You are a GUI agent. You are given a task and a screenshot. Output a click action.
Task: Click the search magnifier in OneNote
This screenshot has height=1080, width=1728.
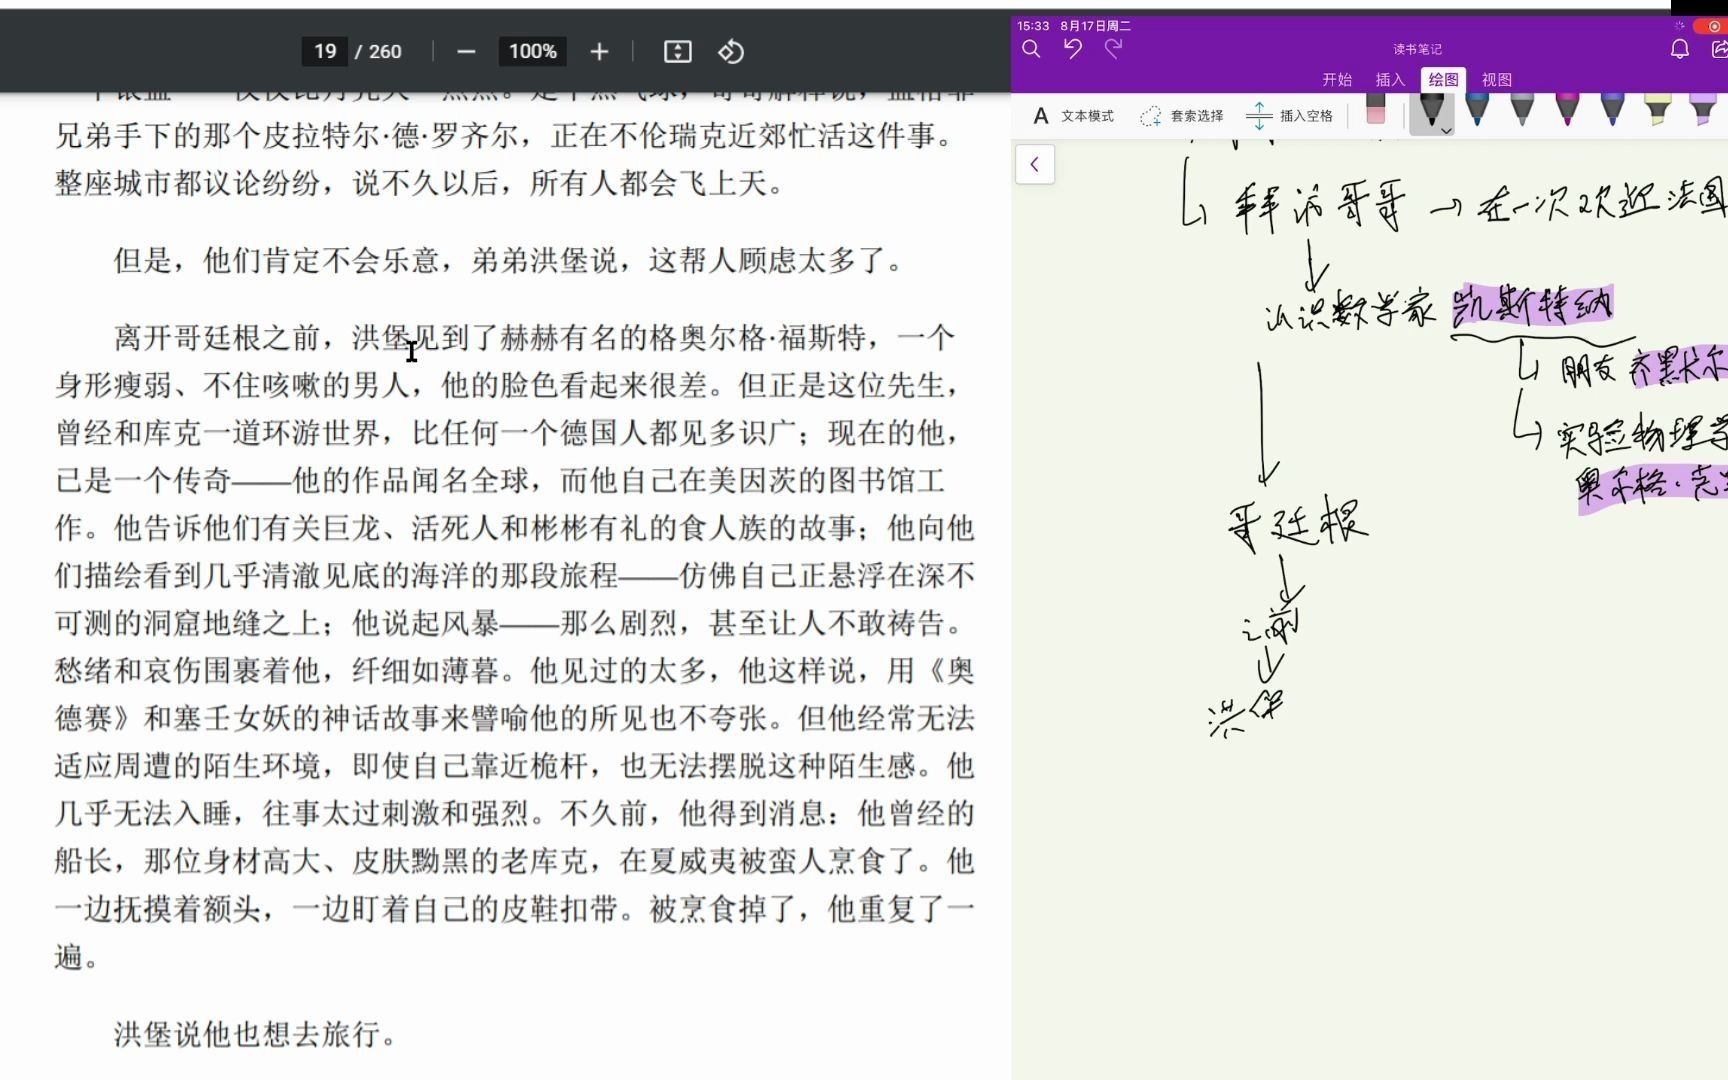coord(1031,49)
